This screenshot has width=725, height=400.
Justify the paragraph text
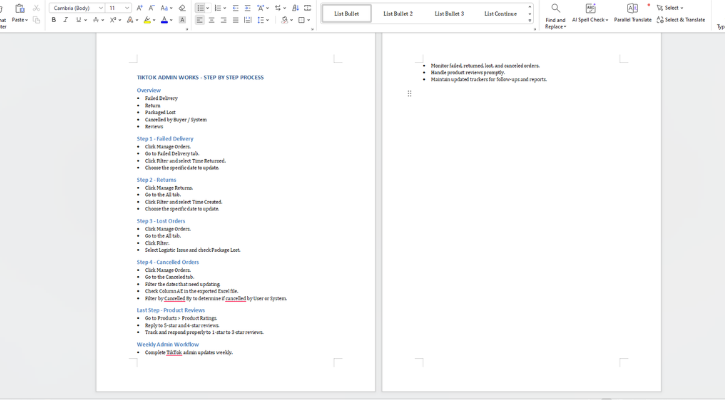coord(235,20)
